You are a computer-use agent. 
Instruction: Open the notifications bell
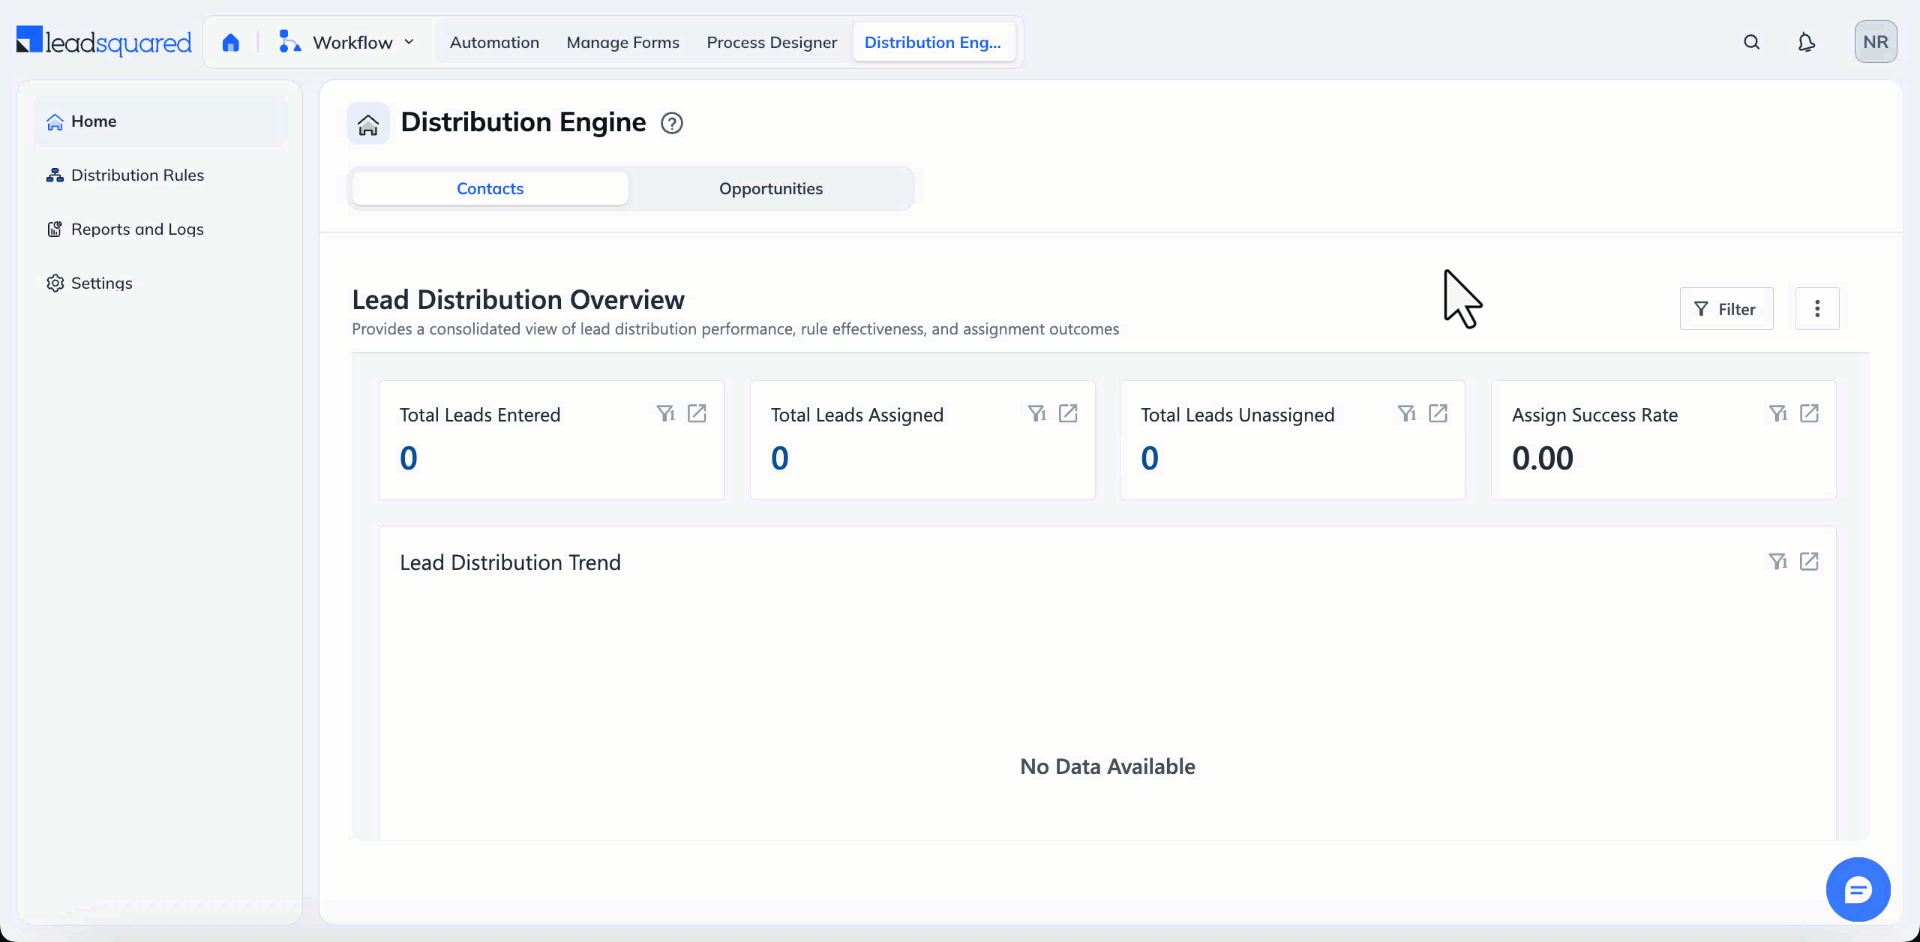coord(1806,42)
